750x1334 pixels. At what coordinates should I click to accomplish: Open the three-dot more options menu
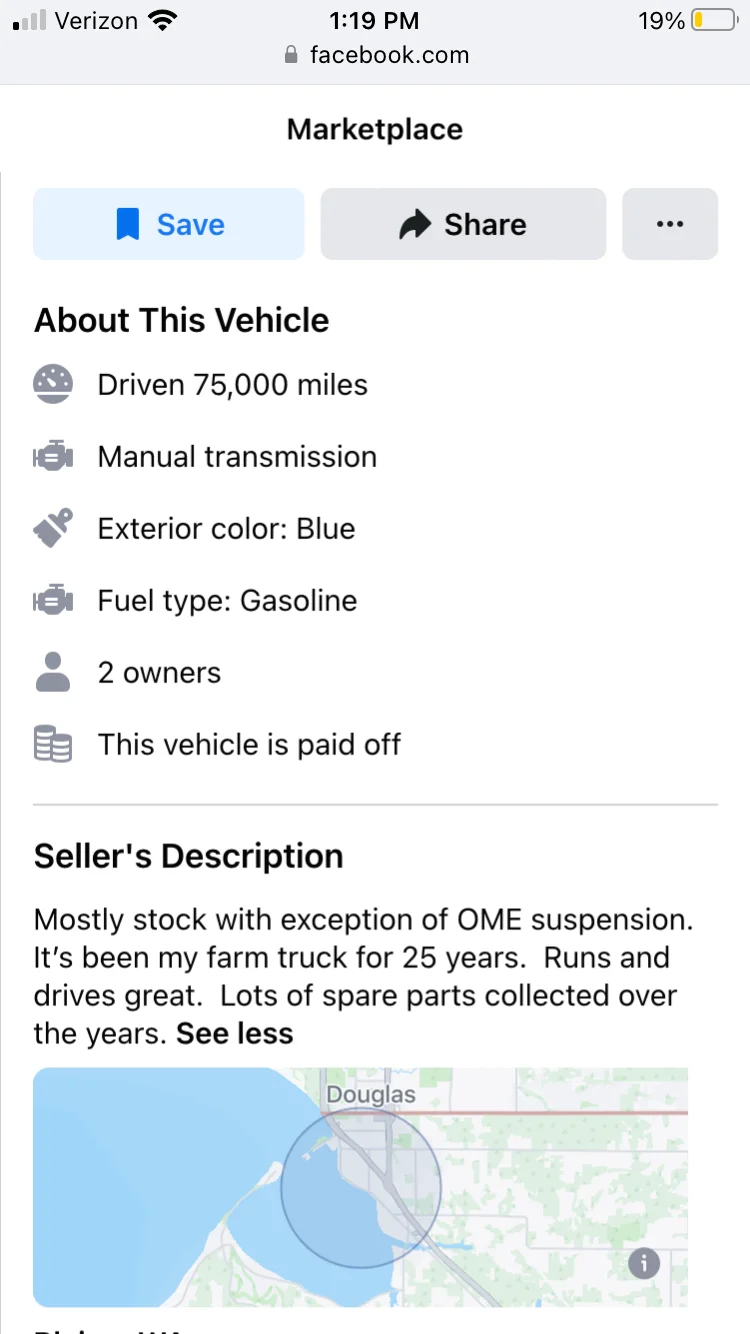pyautogui.click(x=670, y=224)
